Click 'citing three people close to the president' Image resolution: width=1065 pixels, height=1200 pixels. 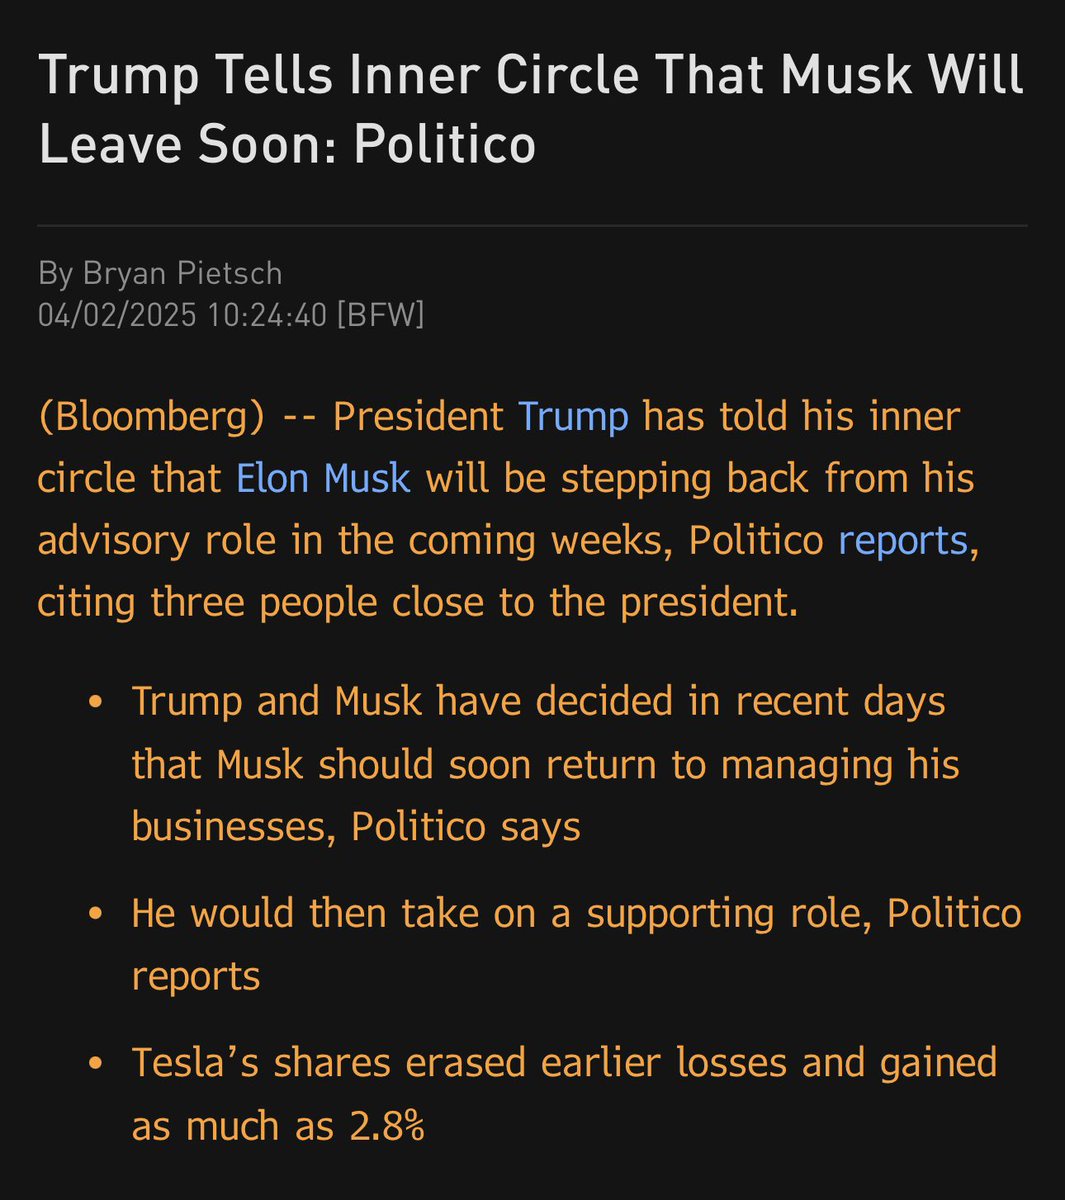point(417,603)
